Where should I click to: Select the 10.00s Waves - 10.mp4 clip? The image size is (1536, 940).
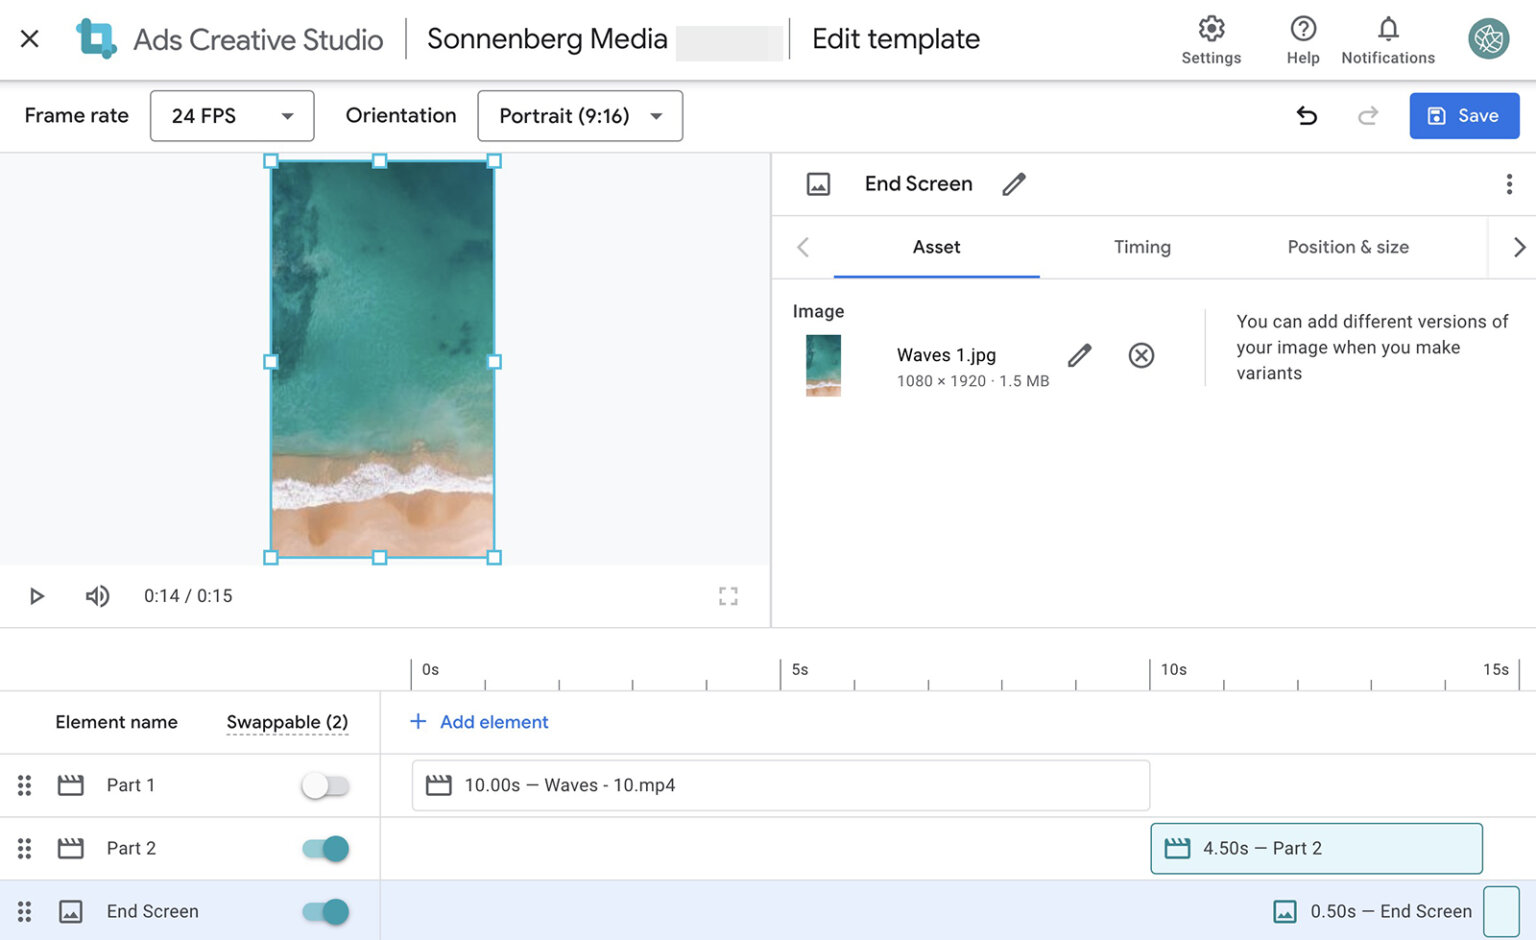(x=780, y=785)
